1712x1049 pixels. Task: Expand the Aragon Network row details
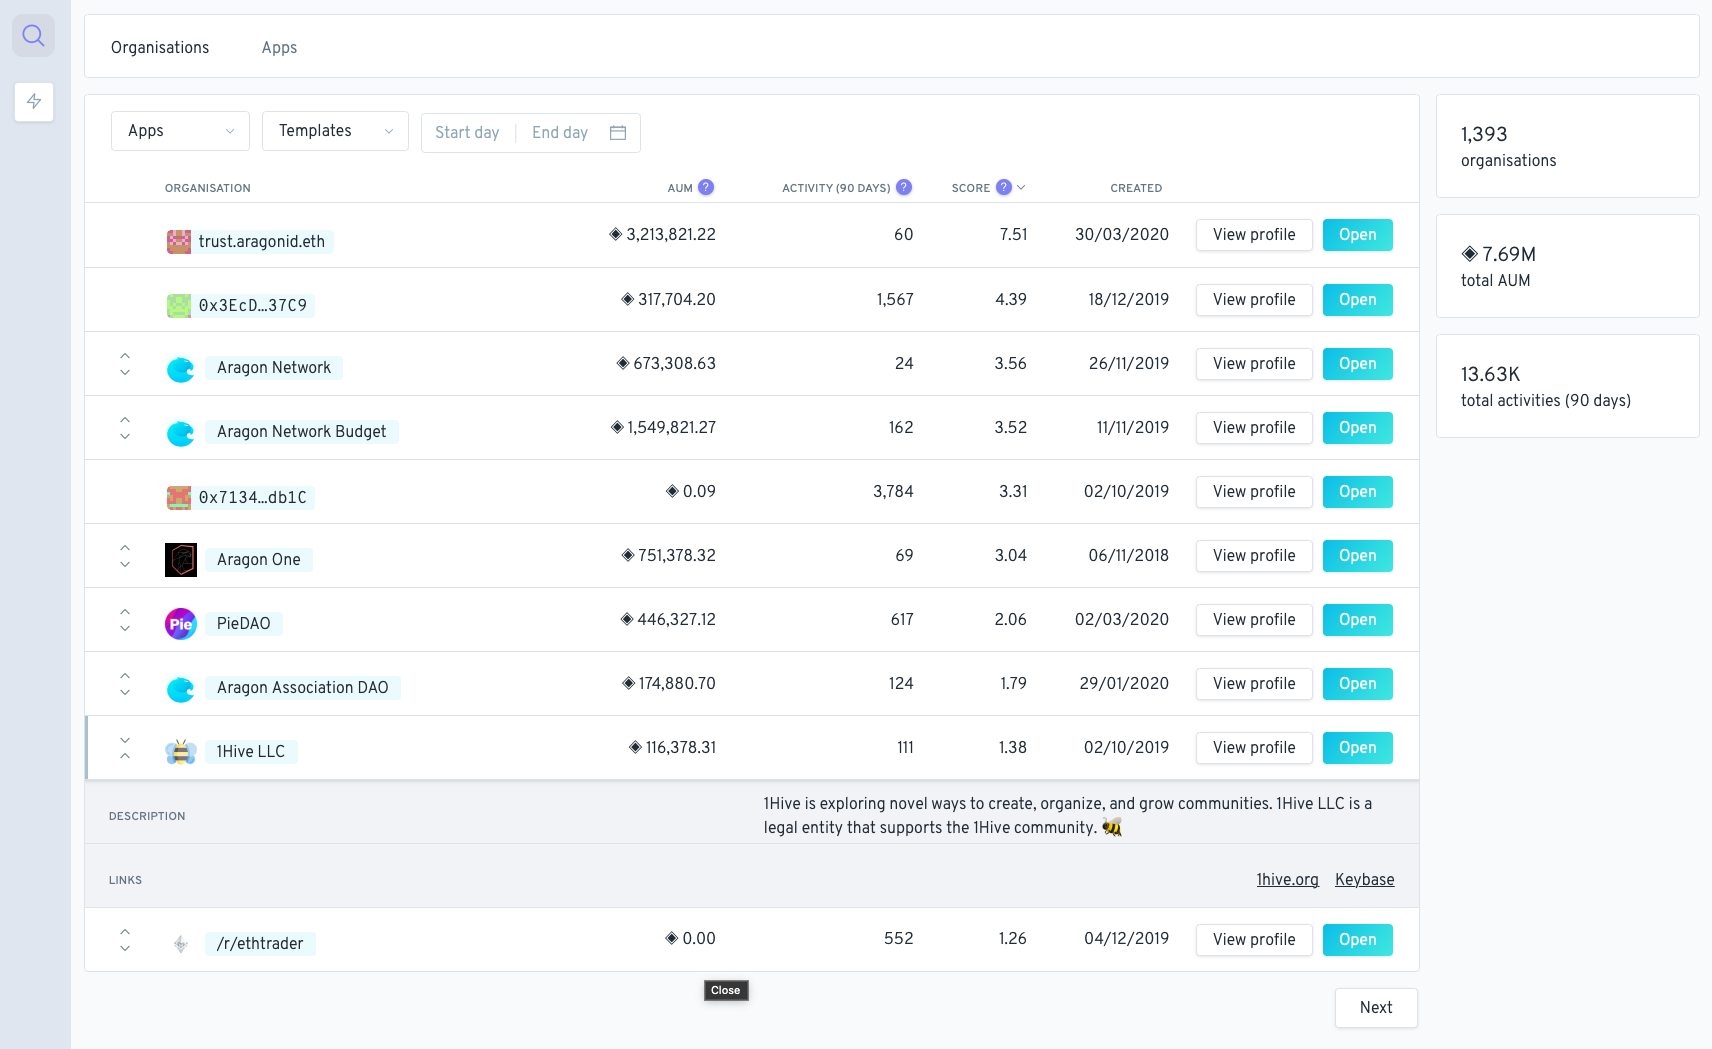(x=125, y=364)
